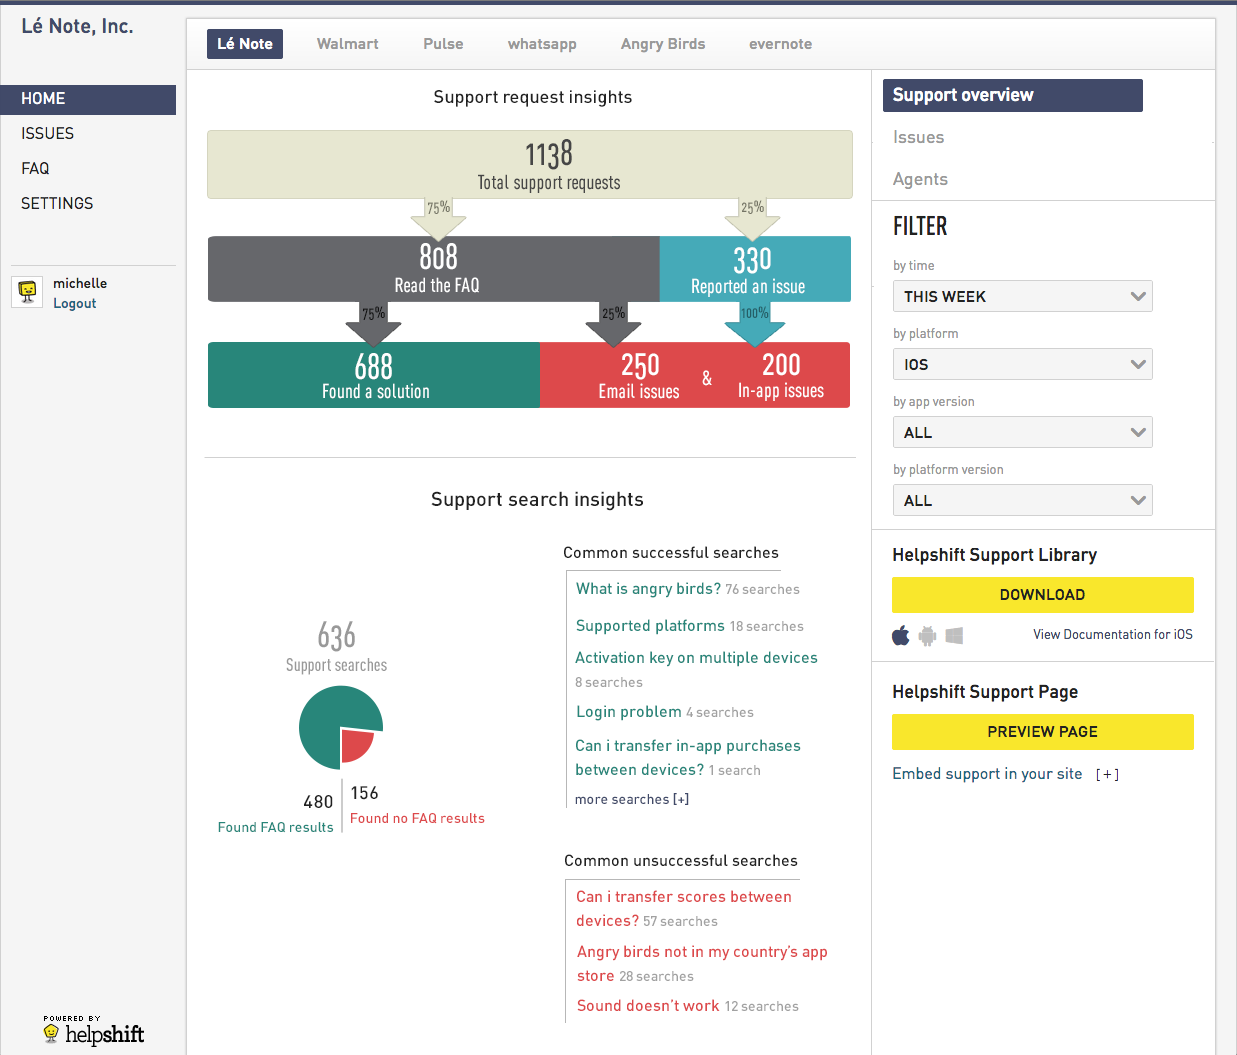Open the 'by platform' iOS dropdown

pyautogui.click(x=1022, y=364)
